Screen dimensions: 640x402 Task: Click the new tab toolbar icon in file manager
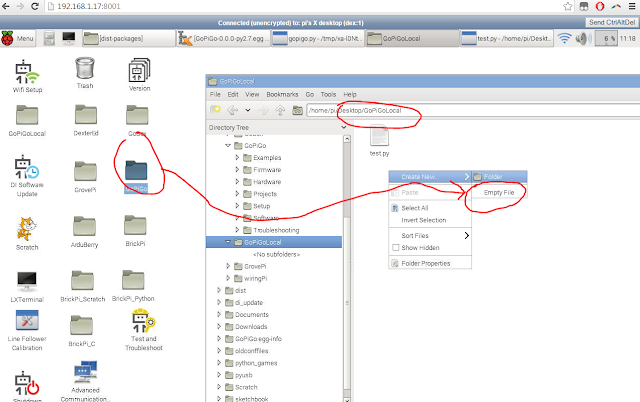[215, 110]
